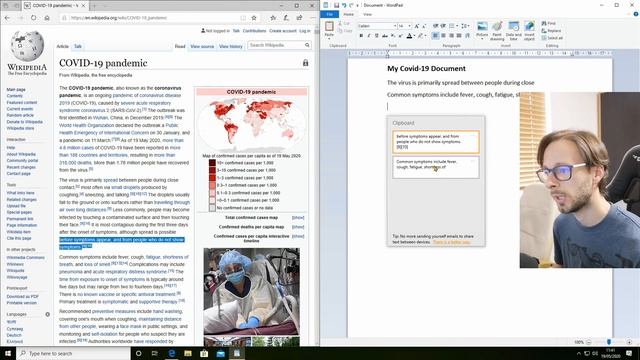Screen dimensions: 640x360
Task: Open View history tab on Wikipedia
Action: pyautogui.click(x=231, y=47)
